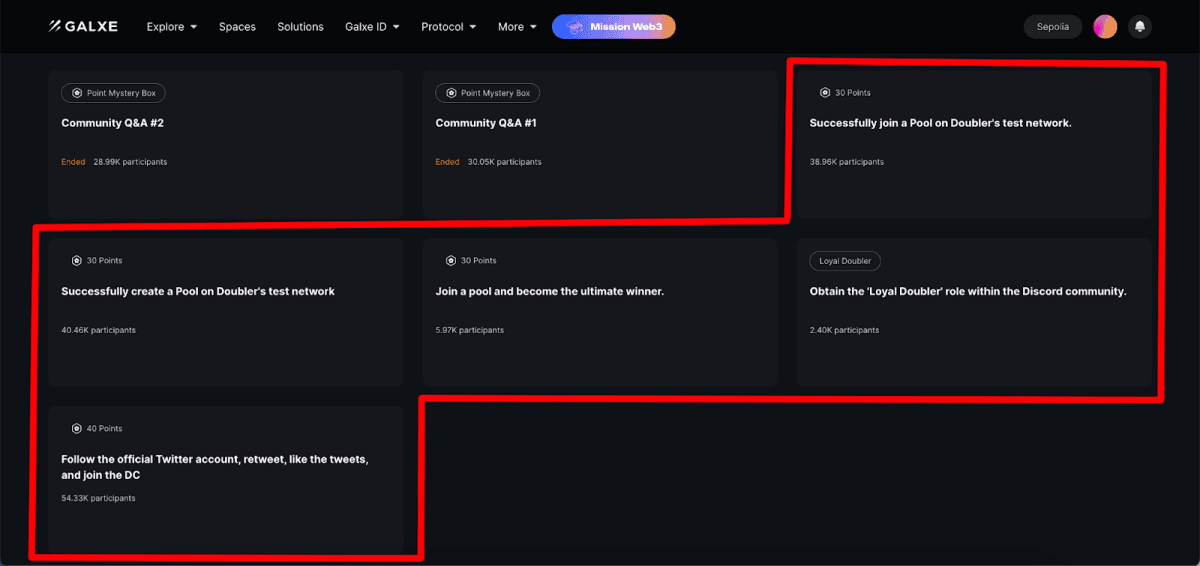Click Point Mystery Box badge on Q&A #1
Viewport: 1200px width, 566px height.
click(x=487, y=93)
